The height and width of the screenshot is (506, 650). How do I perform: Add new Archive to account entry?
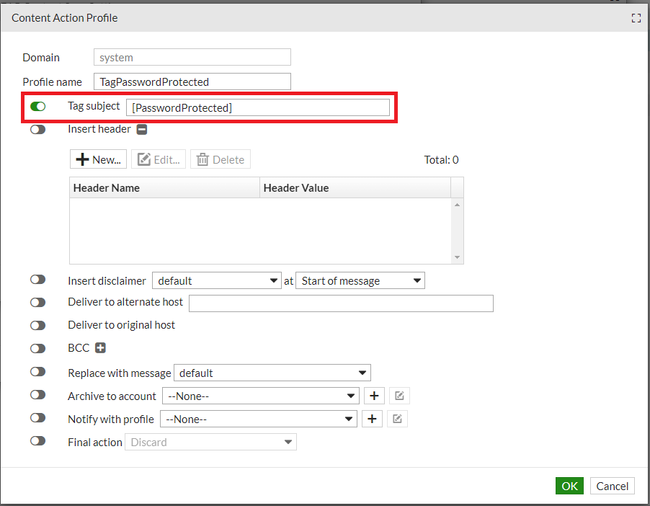(372, 396)
